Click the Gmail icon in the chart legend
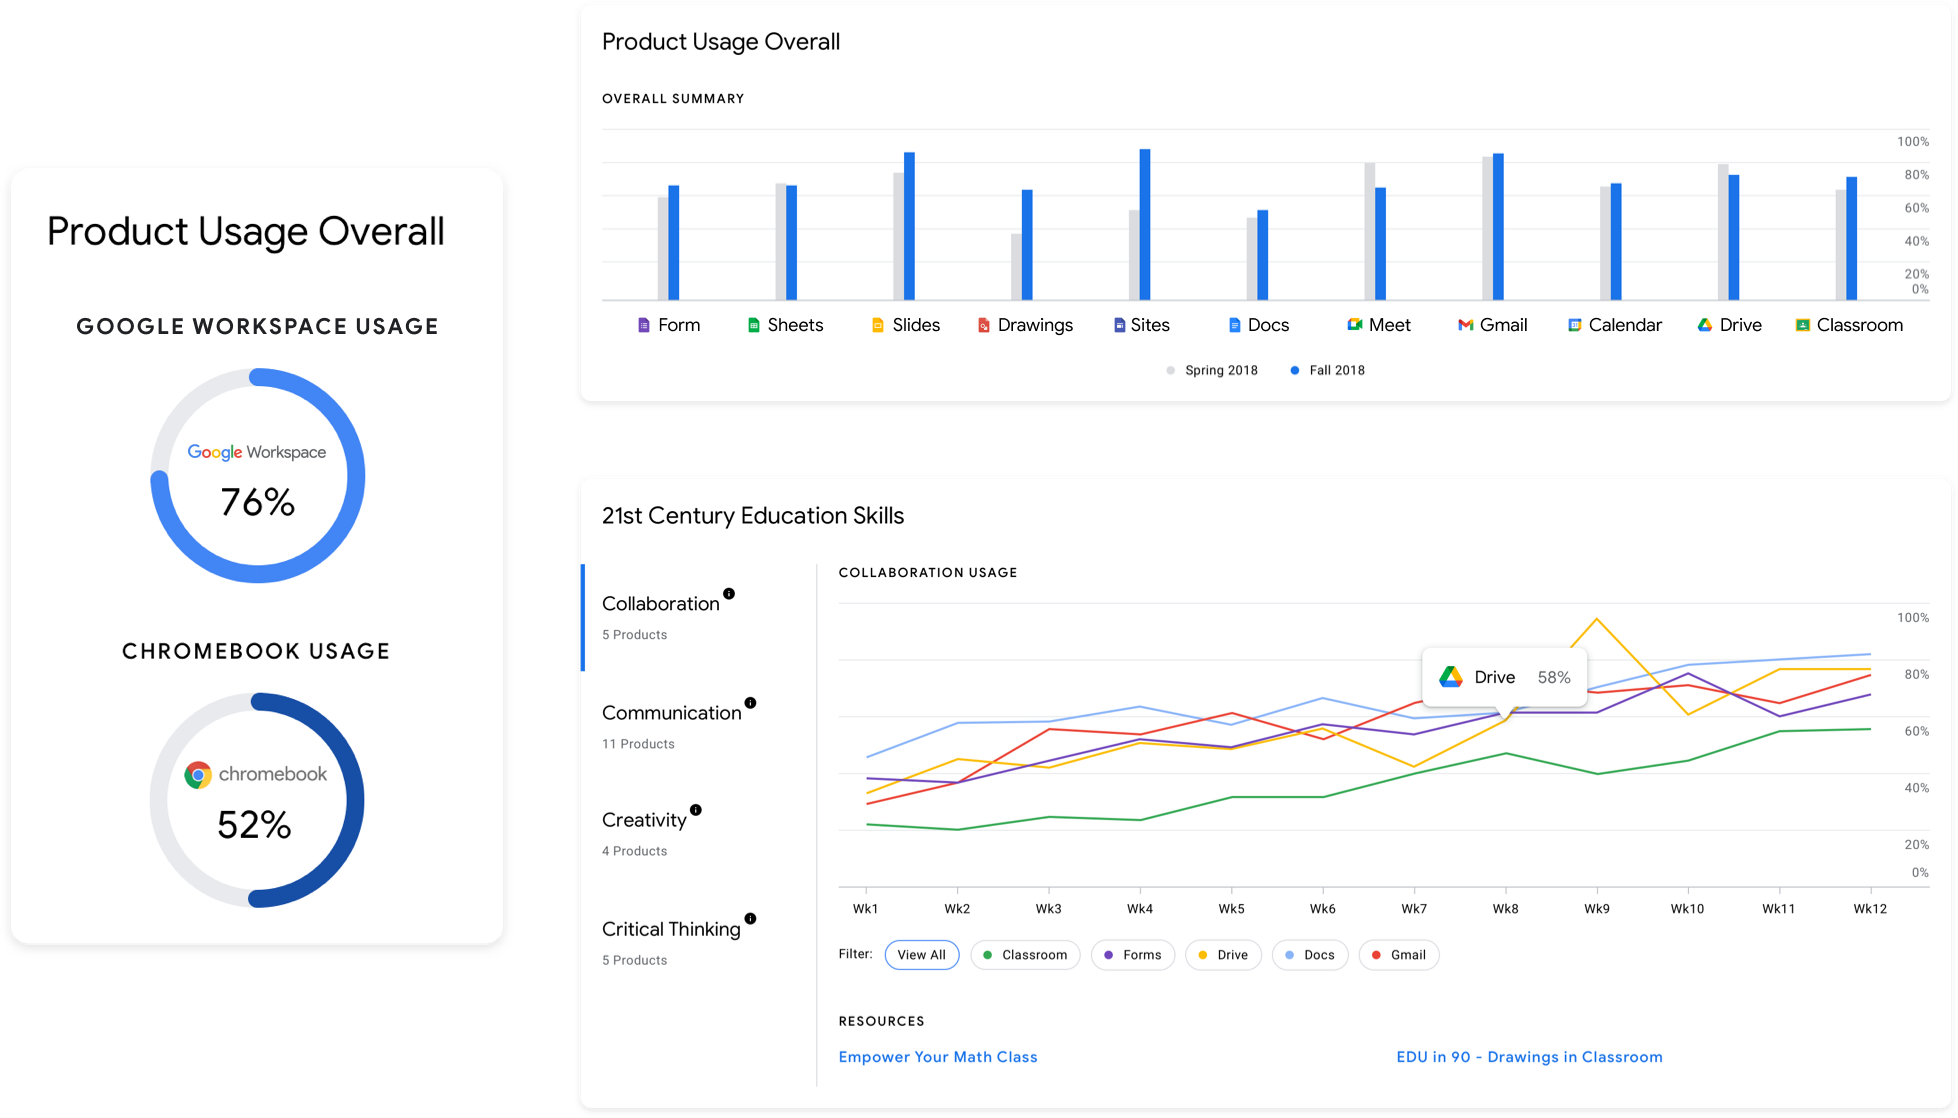 click(1465, 325)
